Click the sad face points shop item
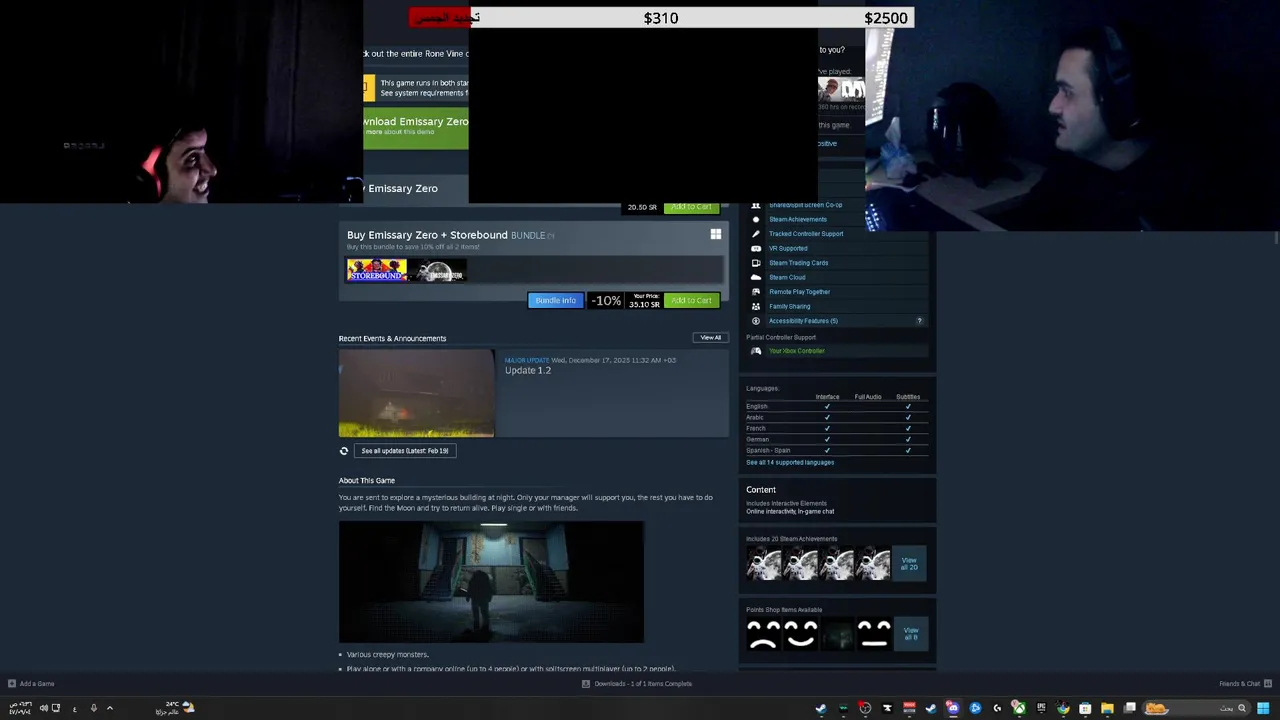The image size is (1280, 720). click(x=763, y=633)
